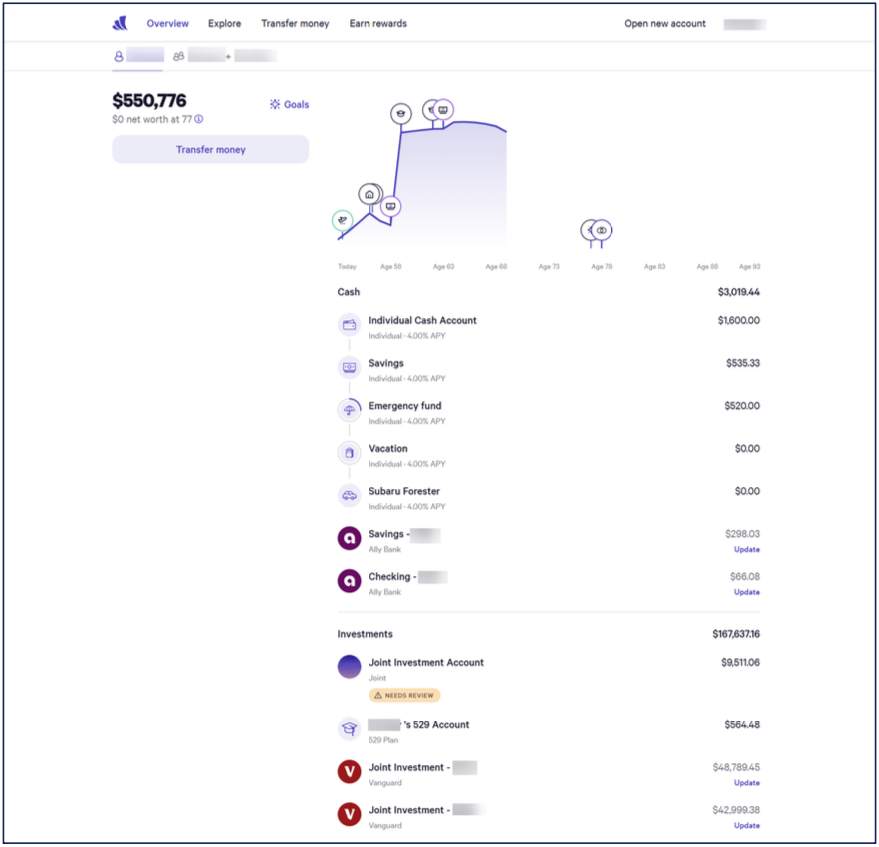
Task: Click the Vacation luggage icon
Action: click(349, 452)
